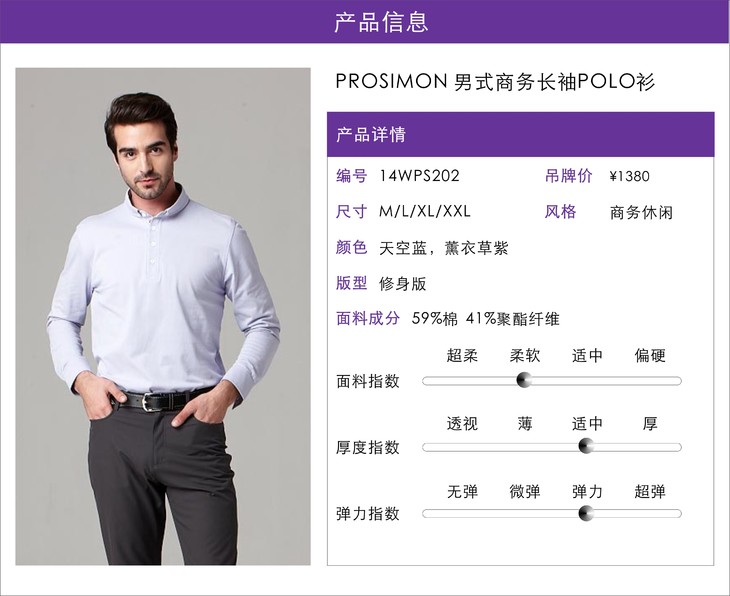
Task: Select the 超弹 elasticity label
Action: tap(650, 491)
